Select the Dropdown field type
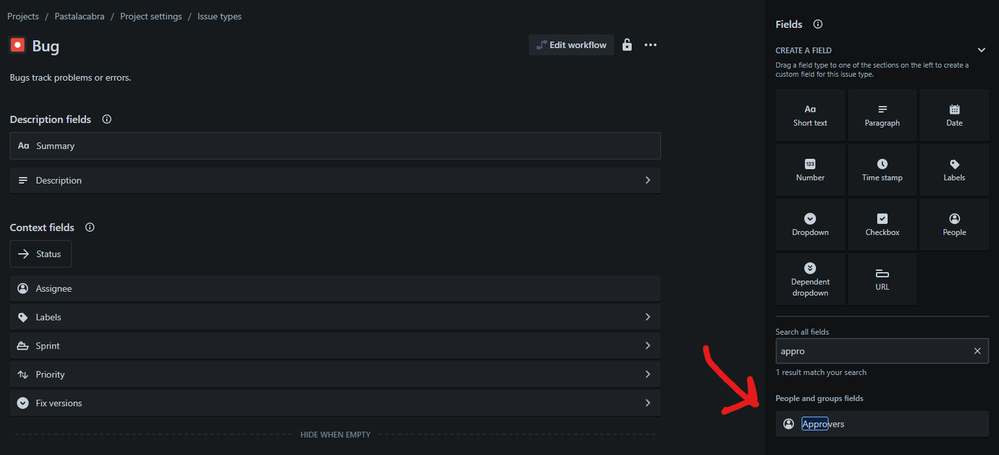999x455 pixels. (810, 225)
